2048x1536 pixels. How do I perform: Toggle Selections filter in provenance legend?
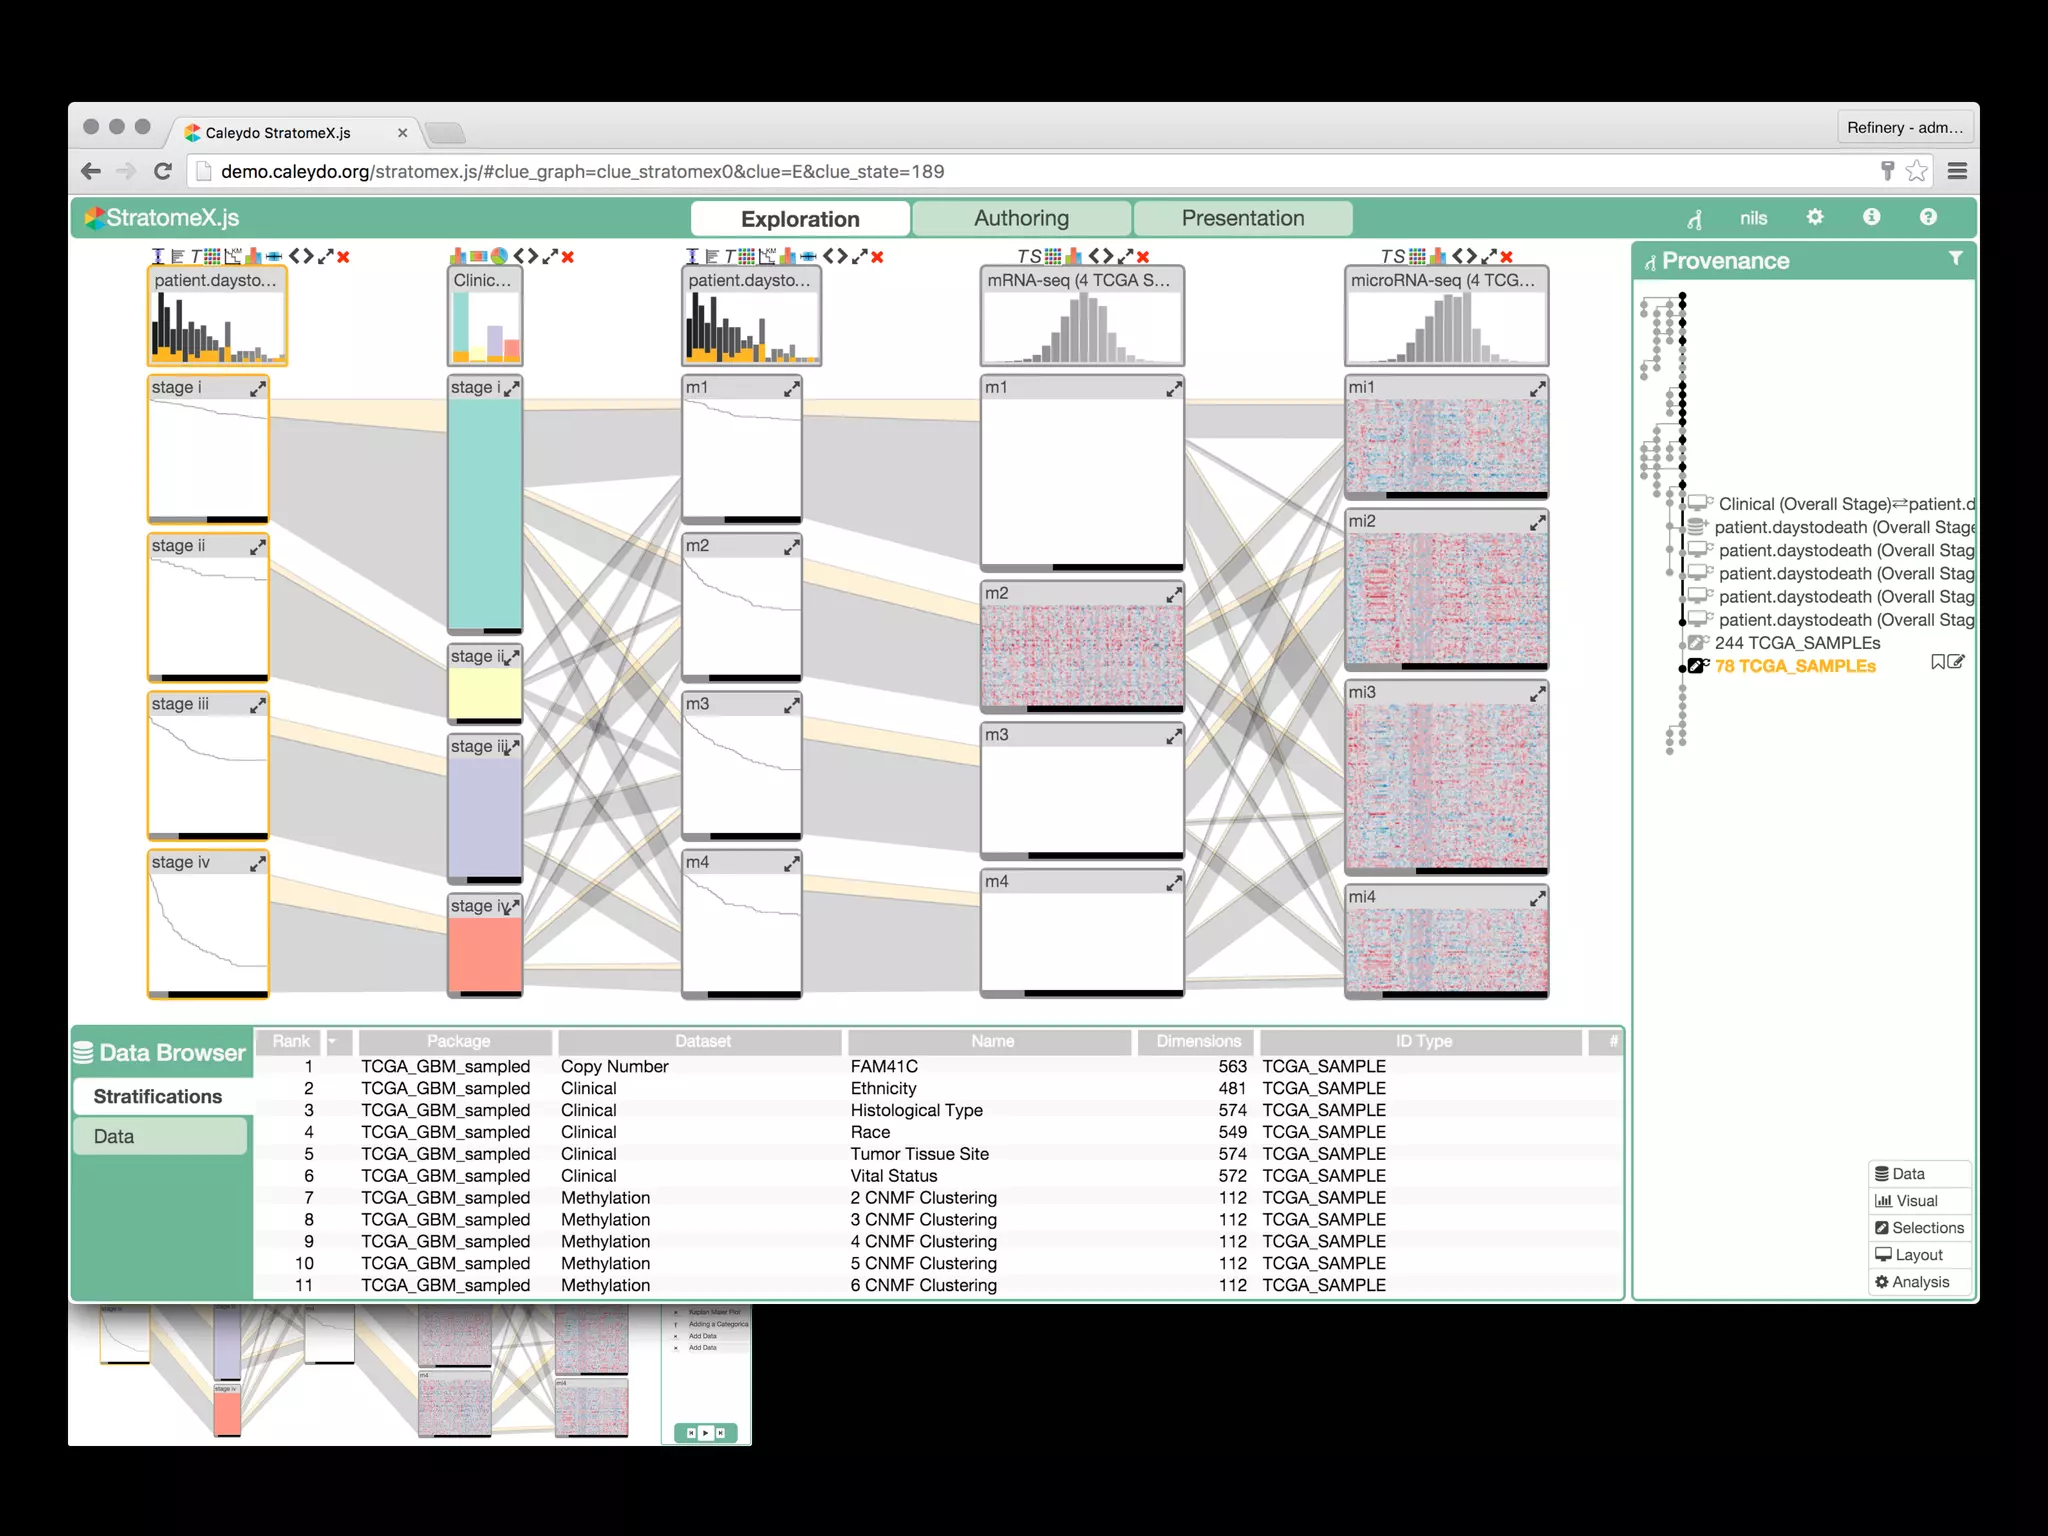pyautogui.click(x=1919, y=1228)
